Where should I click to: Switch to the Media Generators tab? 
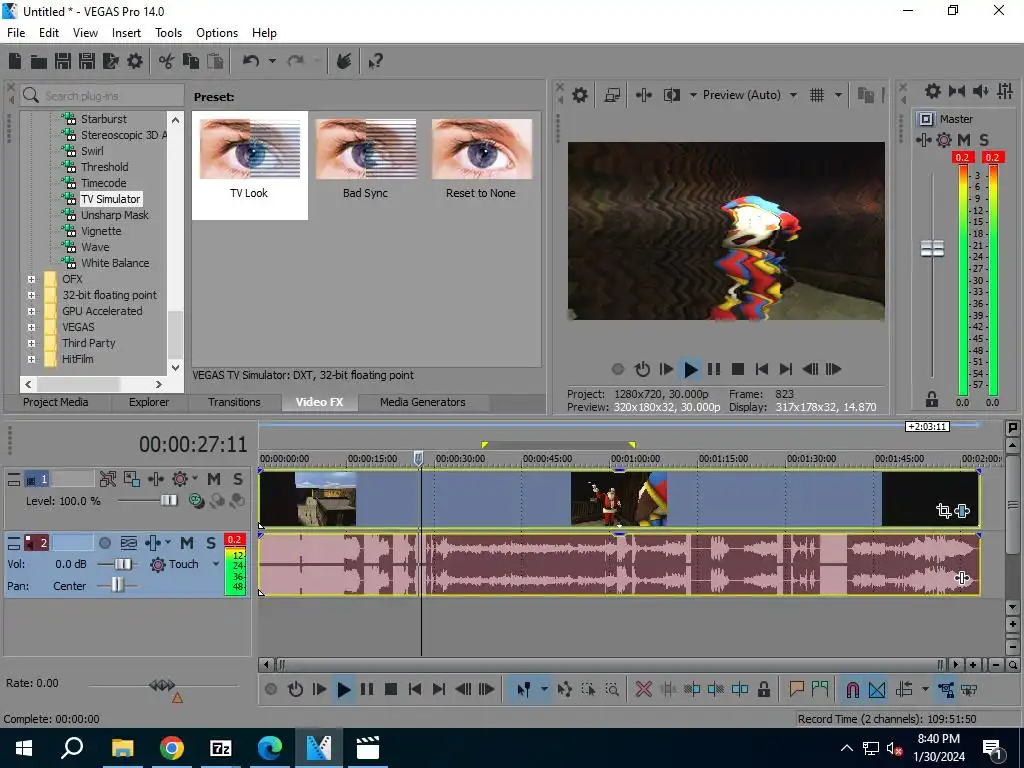click(x=423, y=402)
